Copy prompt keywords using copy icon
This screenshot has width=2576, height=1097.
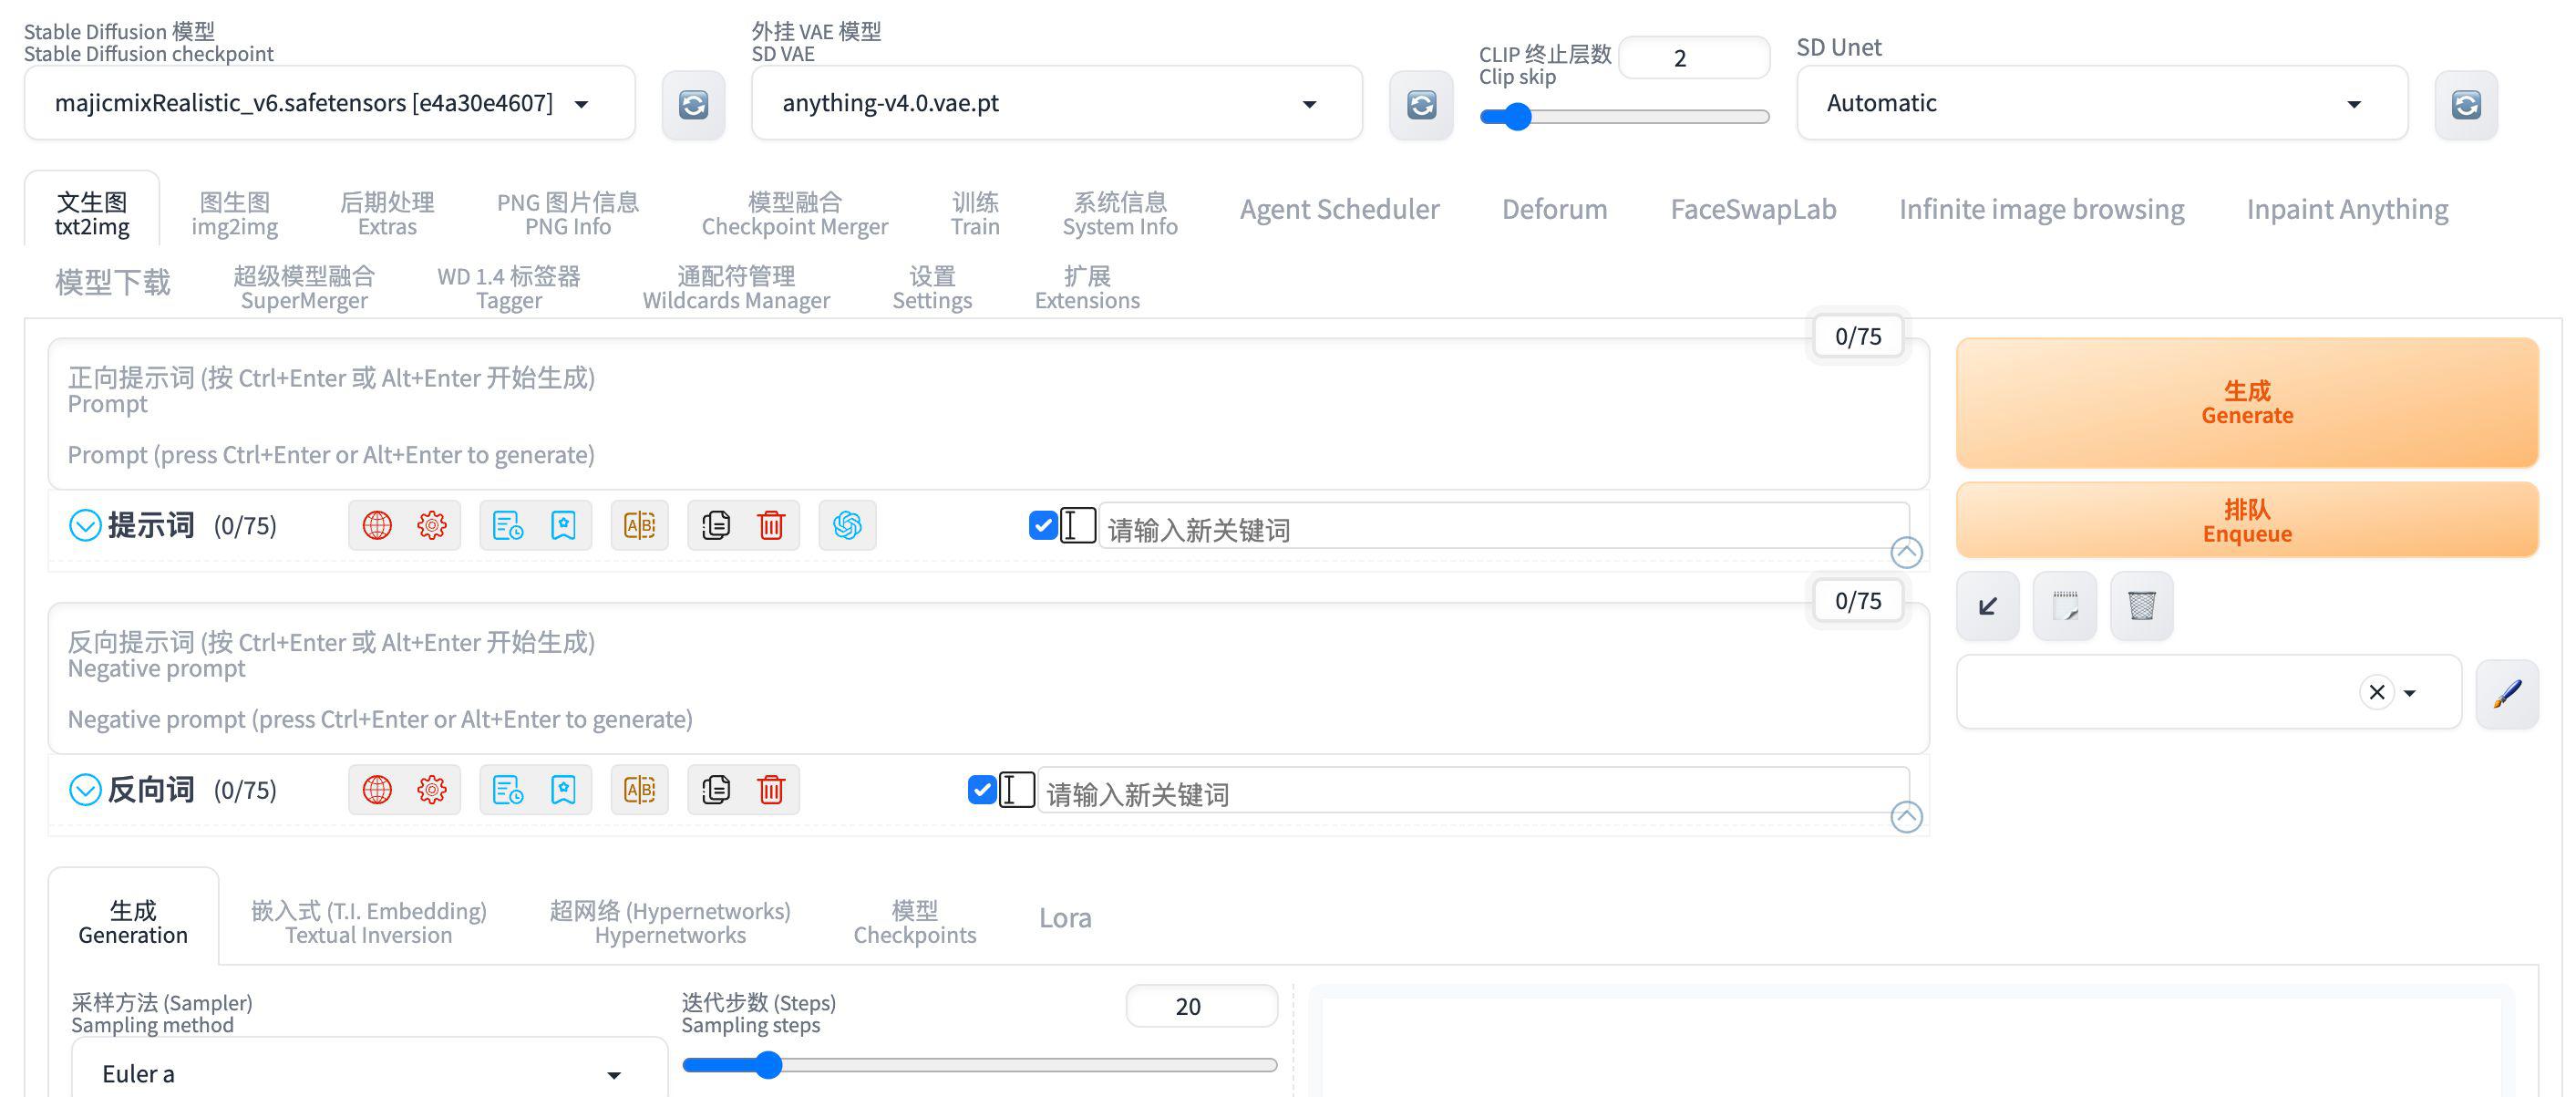point(716,525)
